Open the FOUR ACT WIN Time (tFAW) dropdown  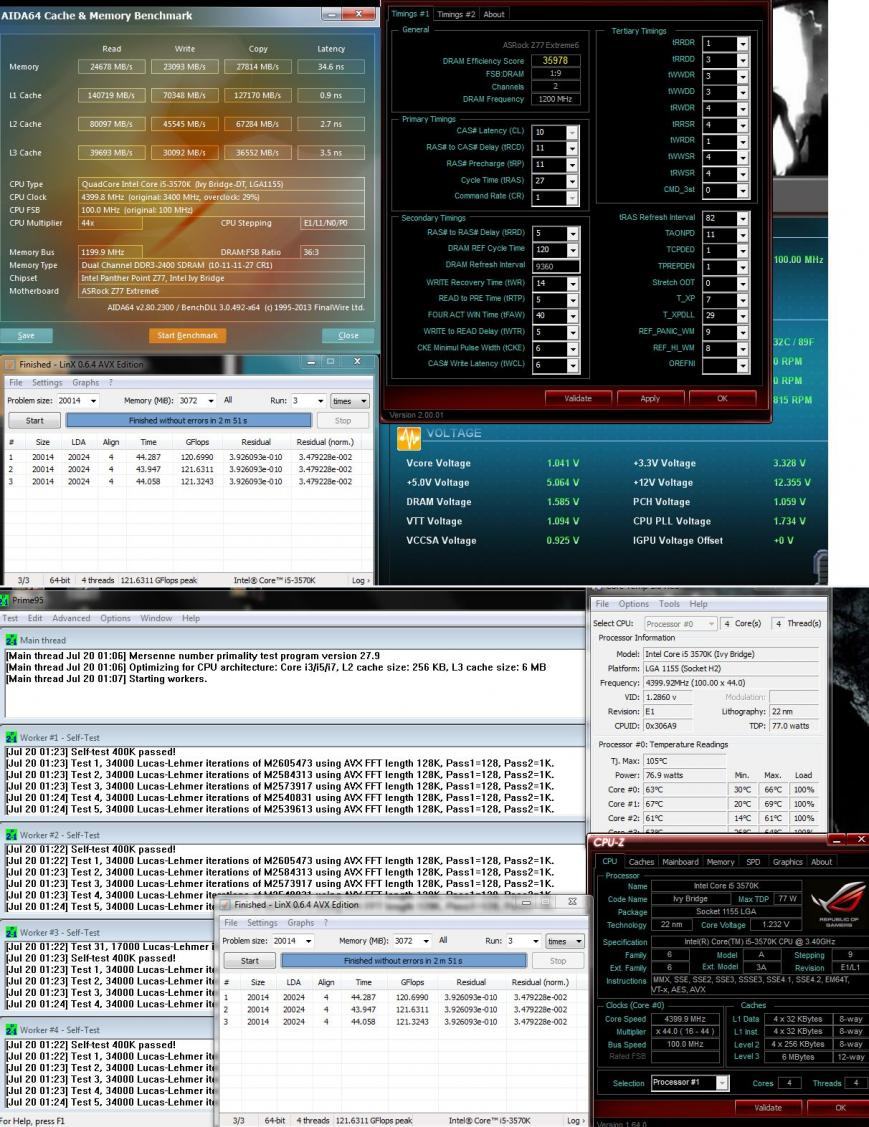[573, 316]
